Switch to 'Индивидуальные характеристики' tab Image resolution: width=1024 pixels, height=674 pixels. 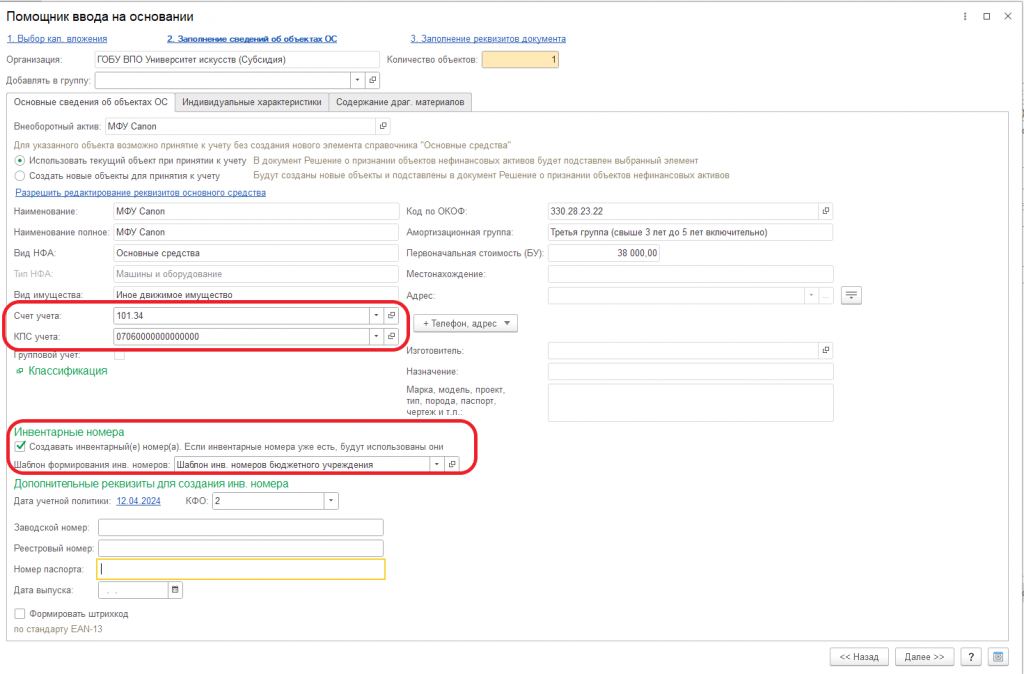[251, 102]
